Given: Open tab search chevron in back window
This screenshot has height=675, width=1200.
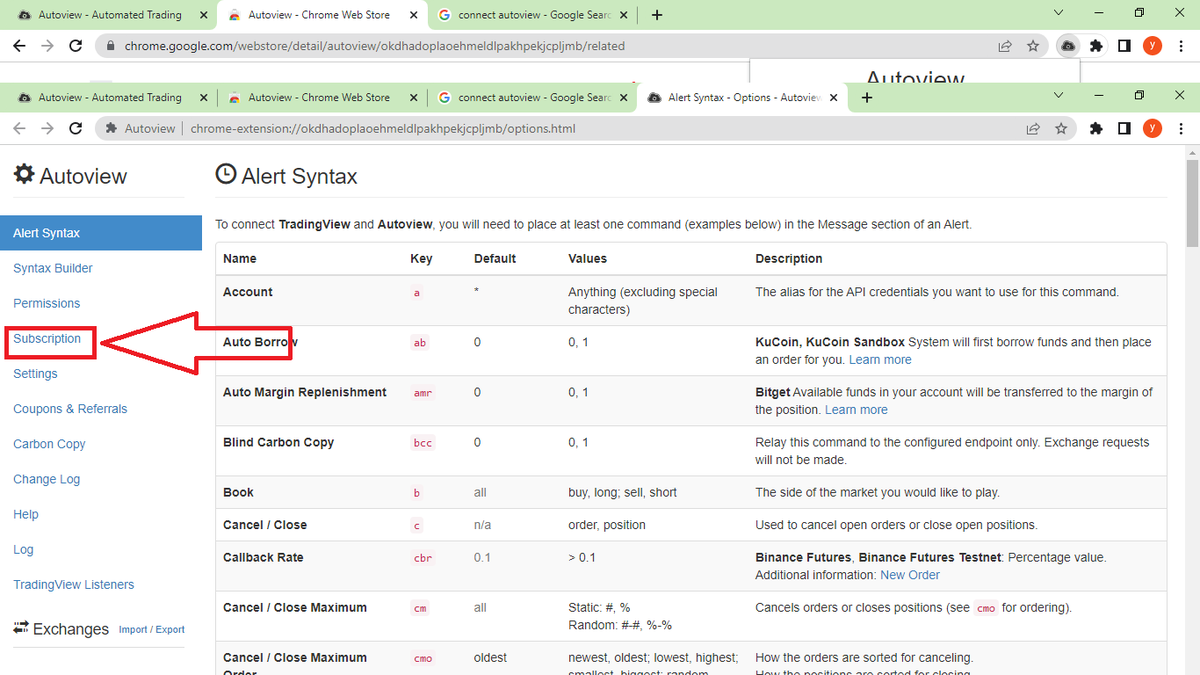Looking at the screenshot, I should tap(1060, 13).
